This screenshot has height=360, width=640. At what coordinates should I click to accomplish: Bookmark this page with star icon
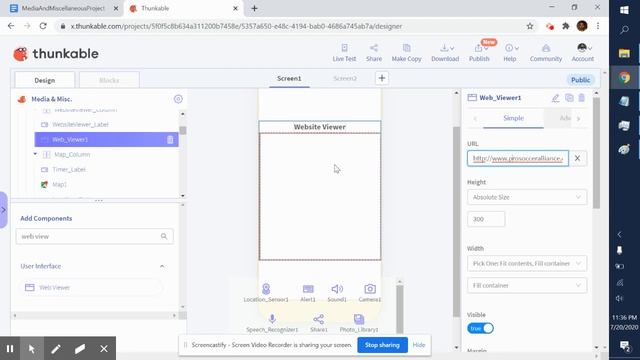[530, 26]
